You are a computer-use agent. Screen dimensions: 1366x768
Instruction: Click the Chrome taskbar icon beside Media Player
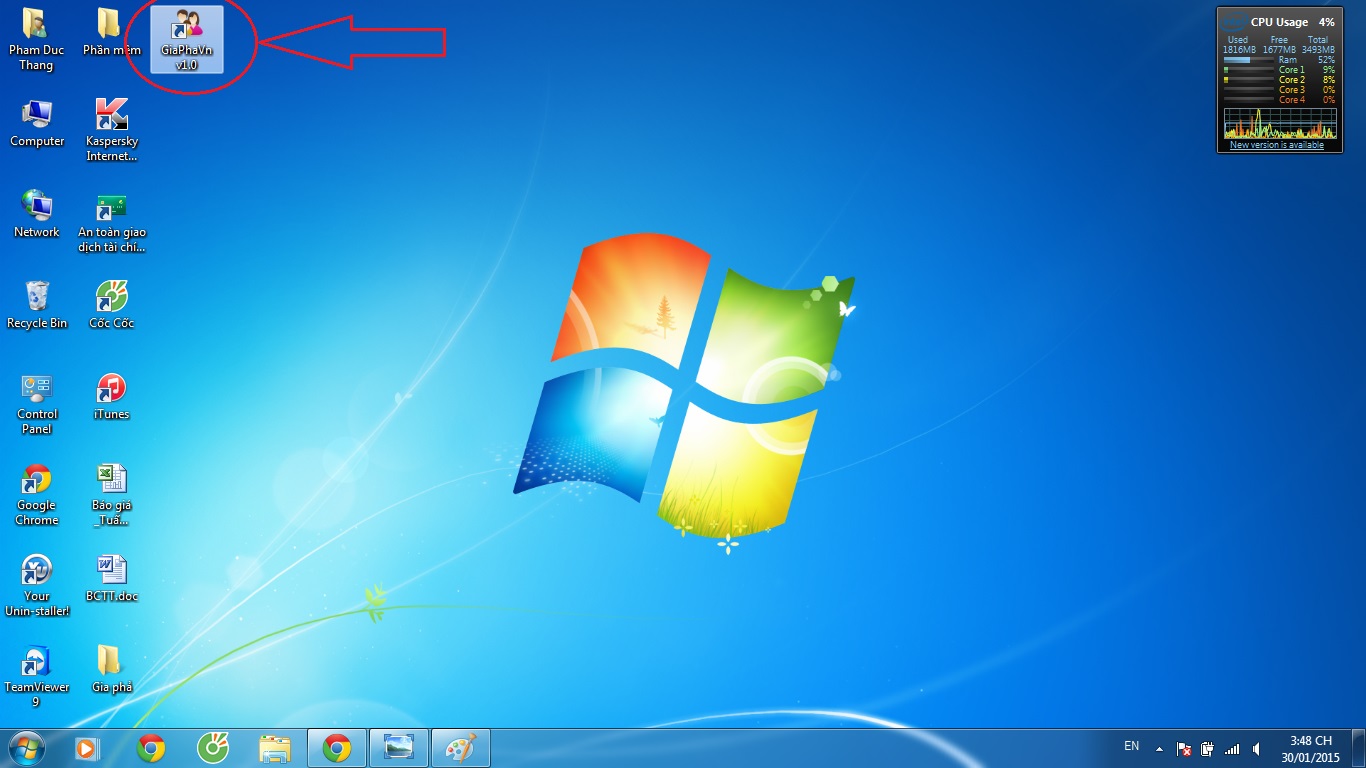click(151, 748)
